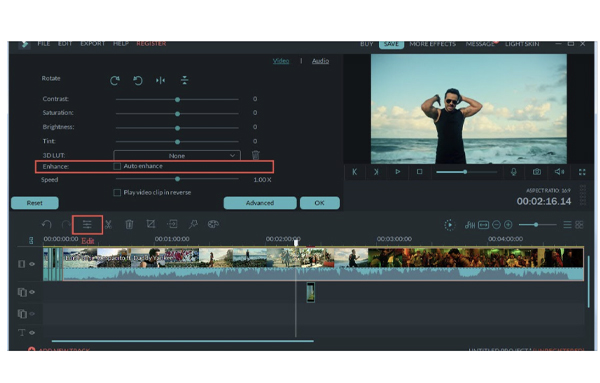Adjust the Brightness slider handle
Image resolution: width=600 pixels, height=383 pixels.
(x=177, y=128)
